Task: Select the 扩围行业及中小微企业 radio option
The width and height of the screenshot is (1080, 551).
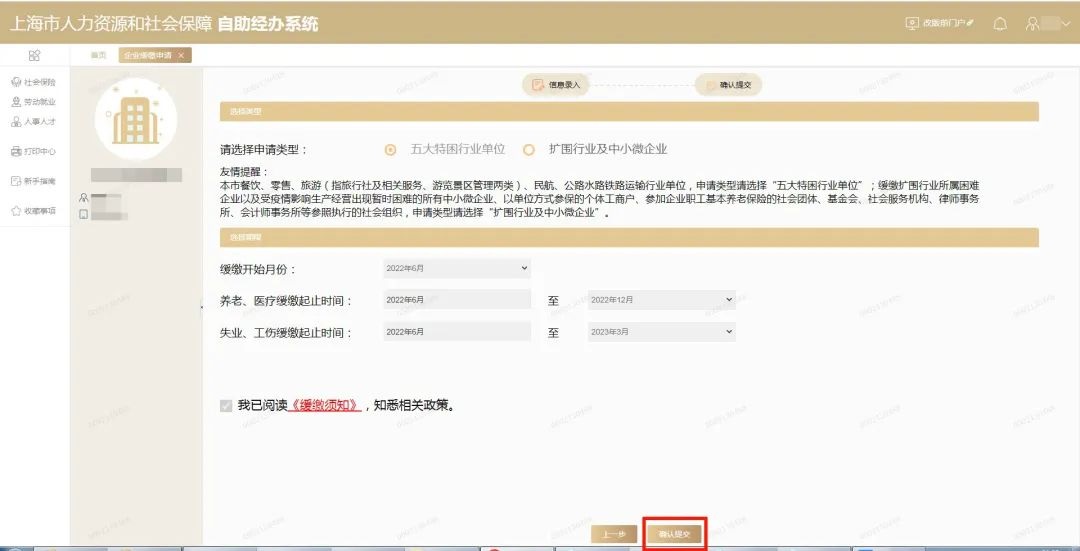Action: [529, 150]
